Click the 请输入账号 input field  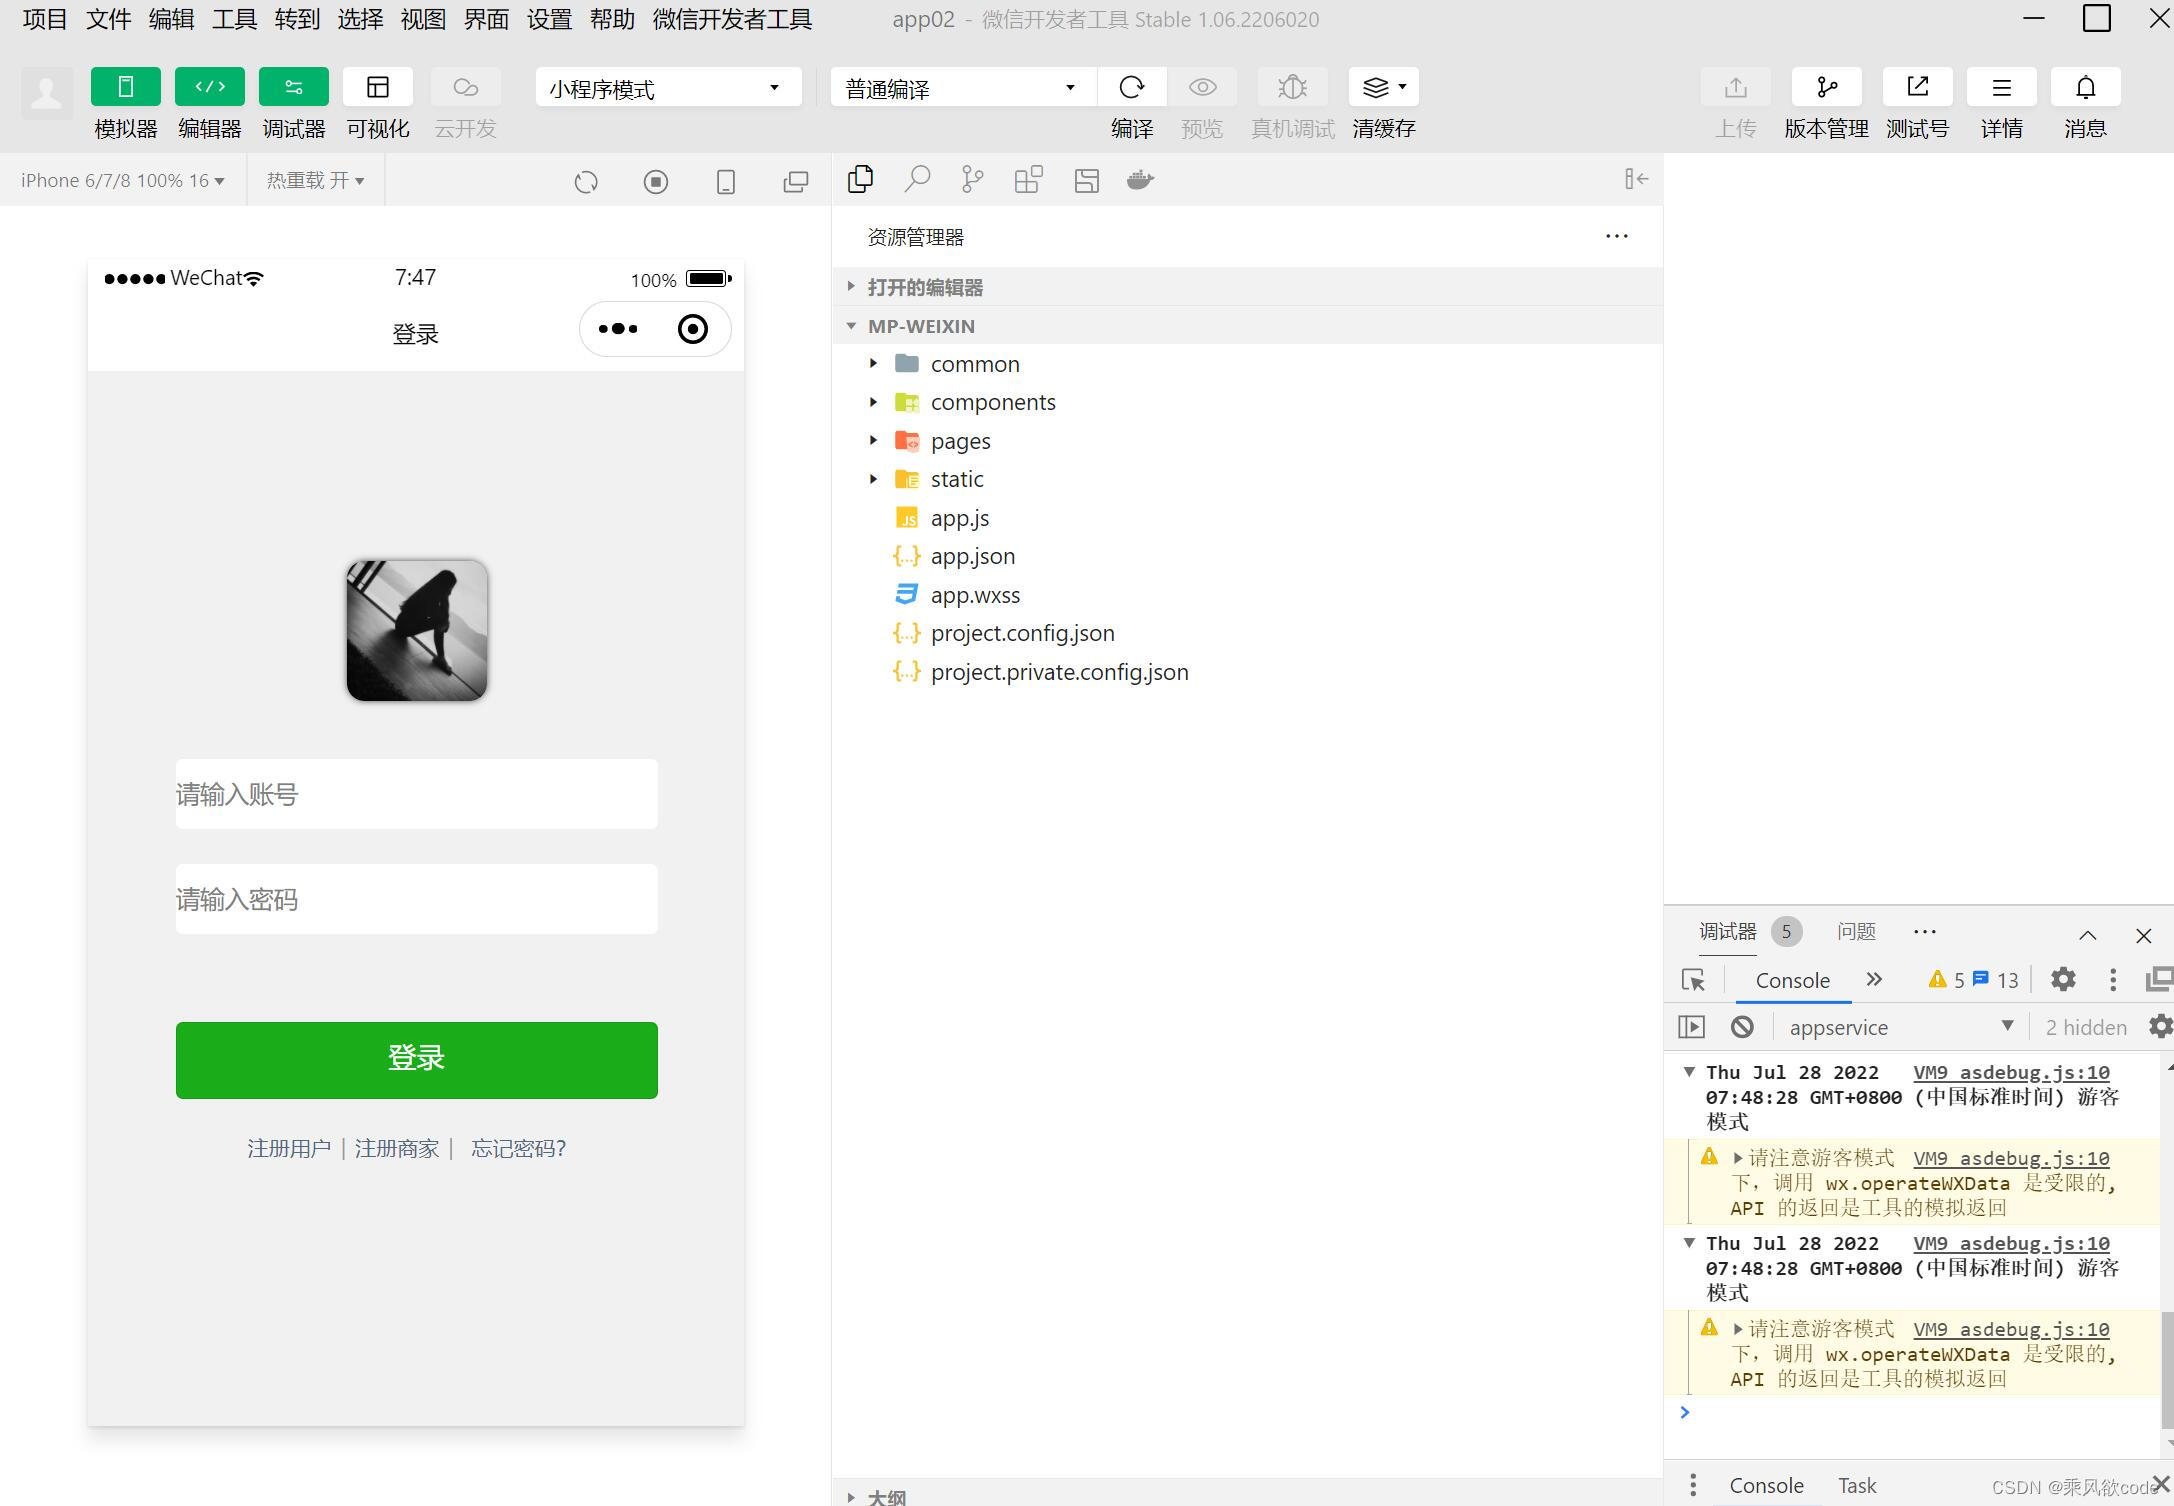(x=416, y=794)
